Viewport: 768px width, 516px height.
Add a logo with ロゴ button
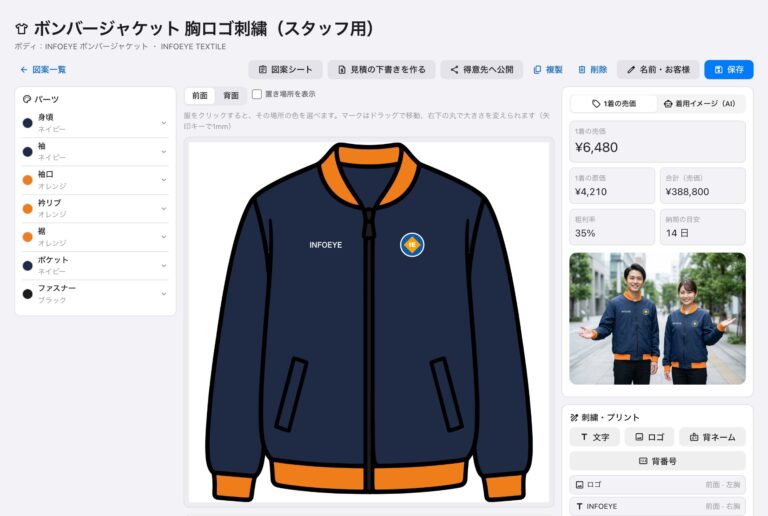pos(649,437)
